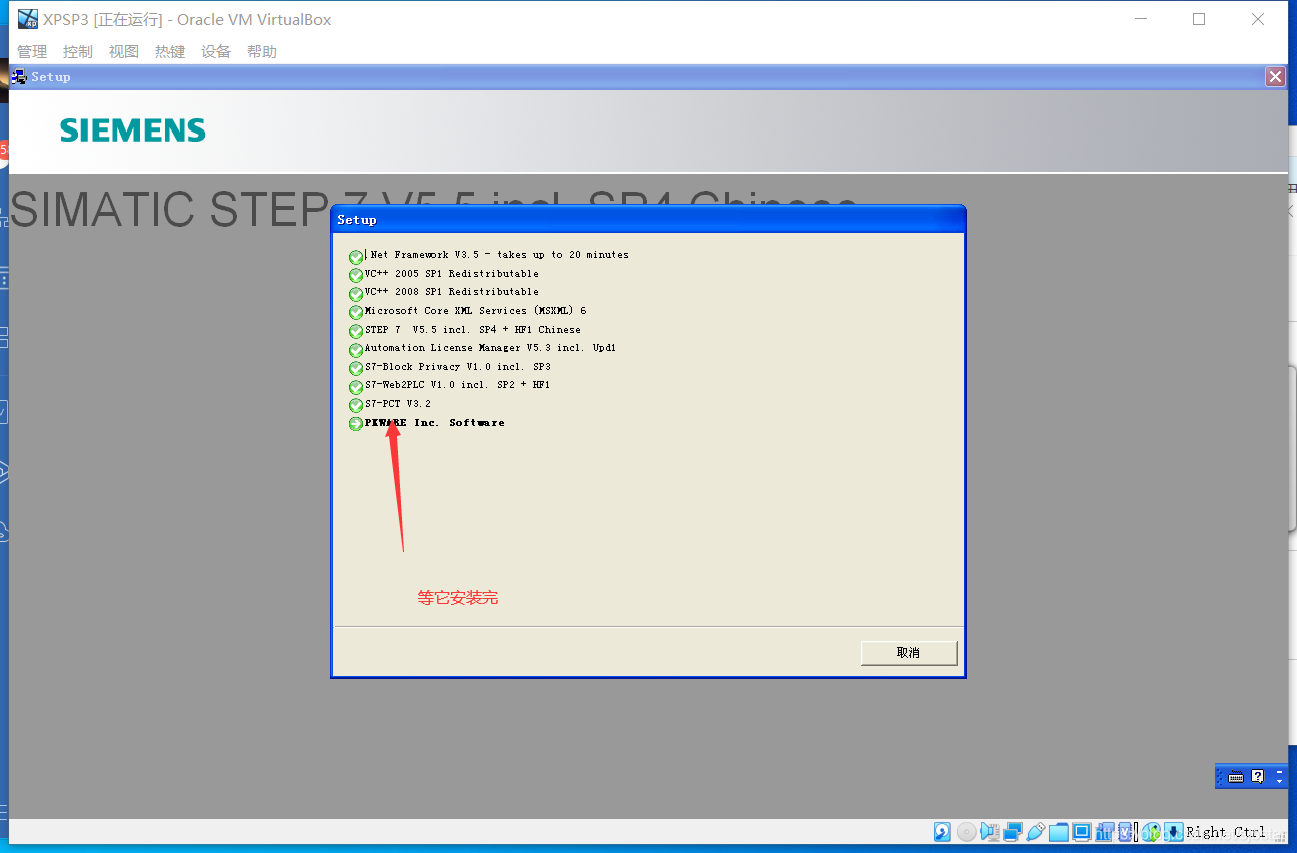Open the 控制 menu
Image resolution: width=1297 pixels, height=853 pixels.
77,51
